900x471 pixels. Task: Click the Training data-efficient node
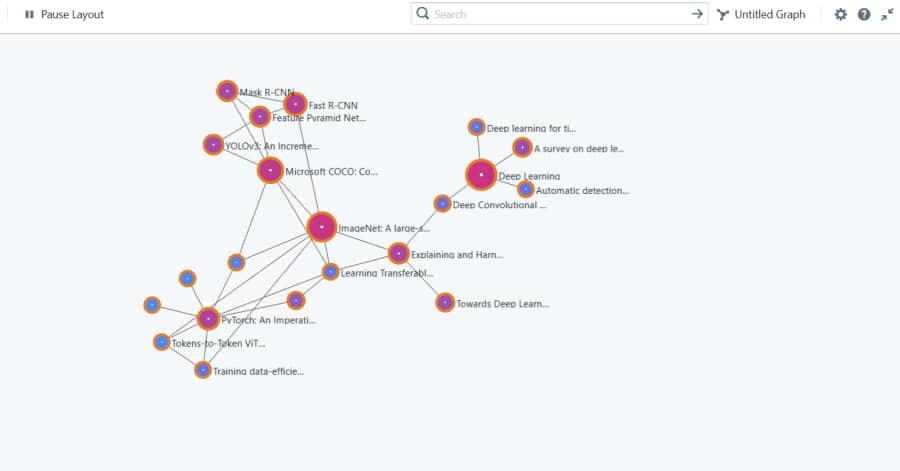[x=203, y=370]
